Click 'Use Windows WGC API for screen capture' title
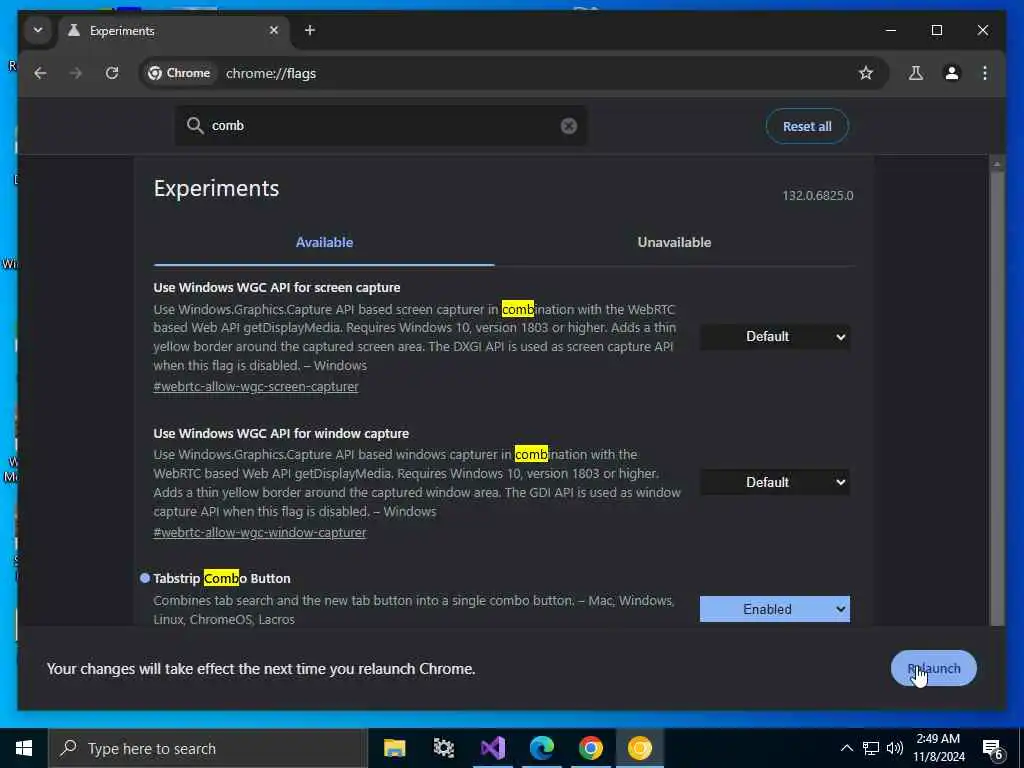The width and height of the screenshot is (1024, 768). (x=277, y=287)
